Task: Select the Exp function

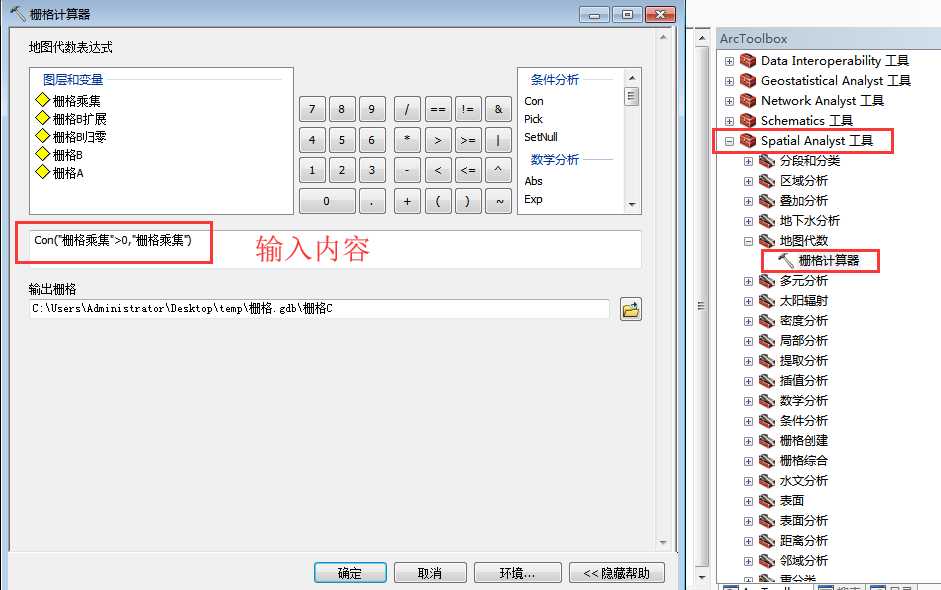Action: click(533, 199)
